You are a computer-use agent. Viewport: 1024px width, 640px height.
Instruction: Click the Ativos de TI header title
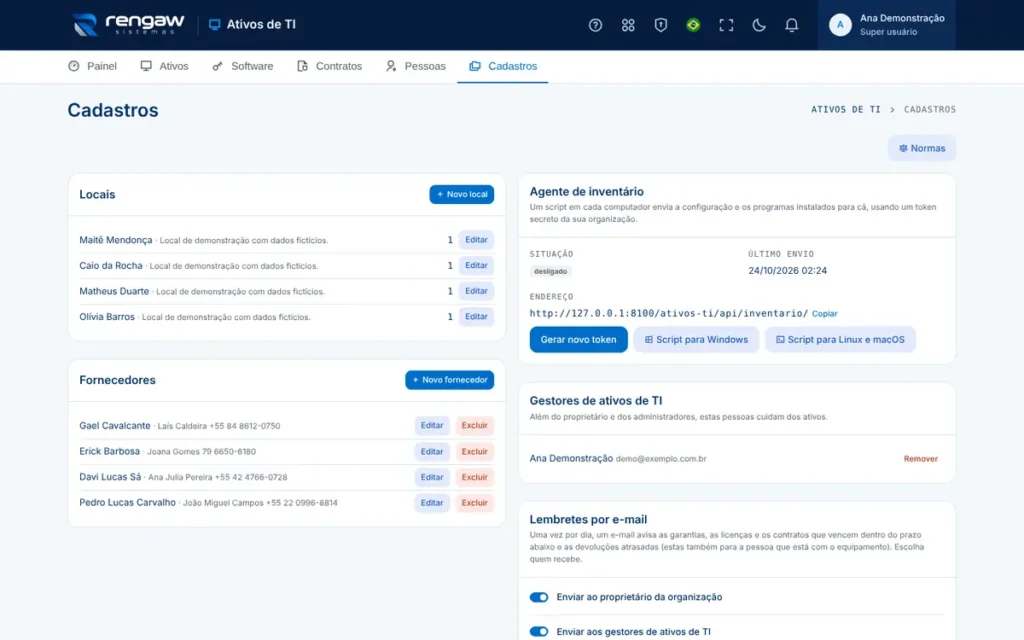(261, 25)
